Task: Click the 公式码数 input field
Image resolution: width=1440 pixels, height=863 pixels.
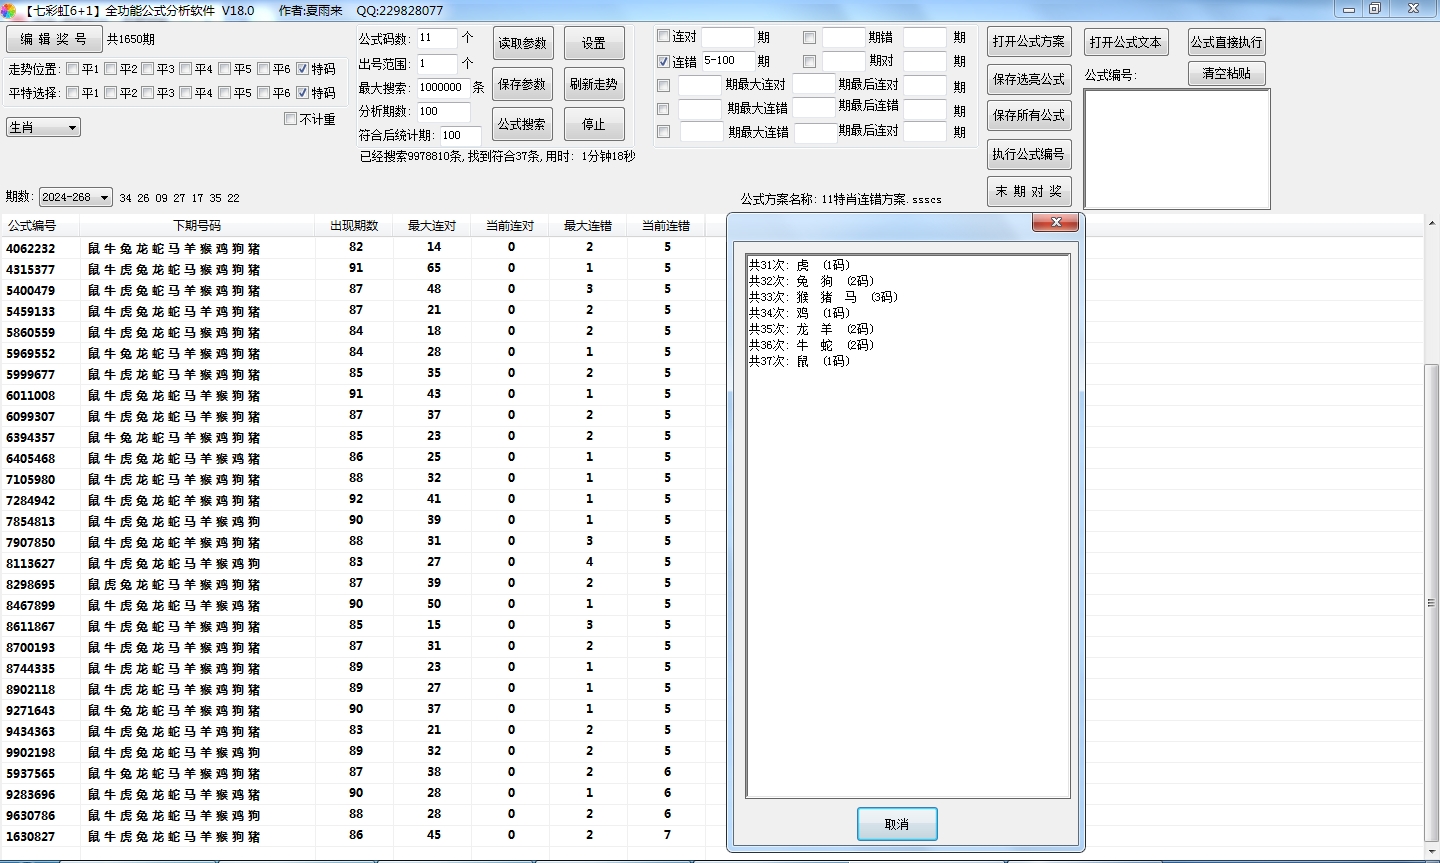Action: [x=436, y=38]
